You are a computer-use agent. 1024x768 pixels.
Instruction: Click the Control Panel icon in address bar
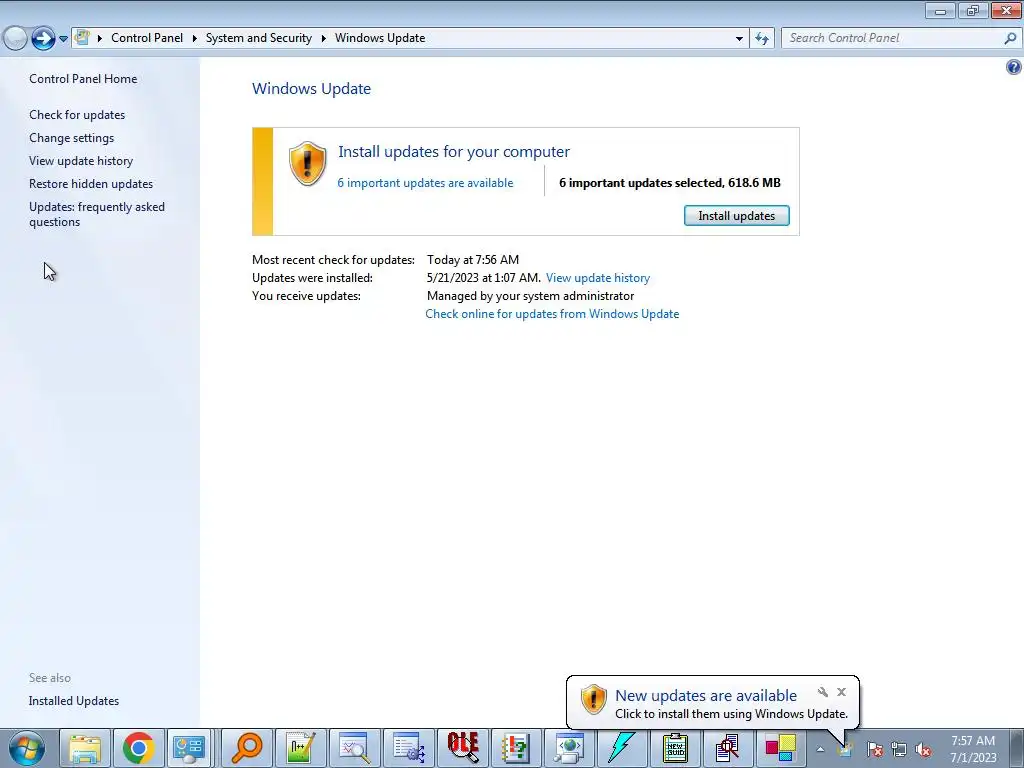(x=82, y=37)
